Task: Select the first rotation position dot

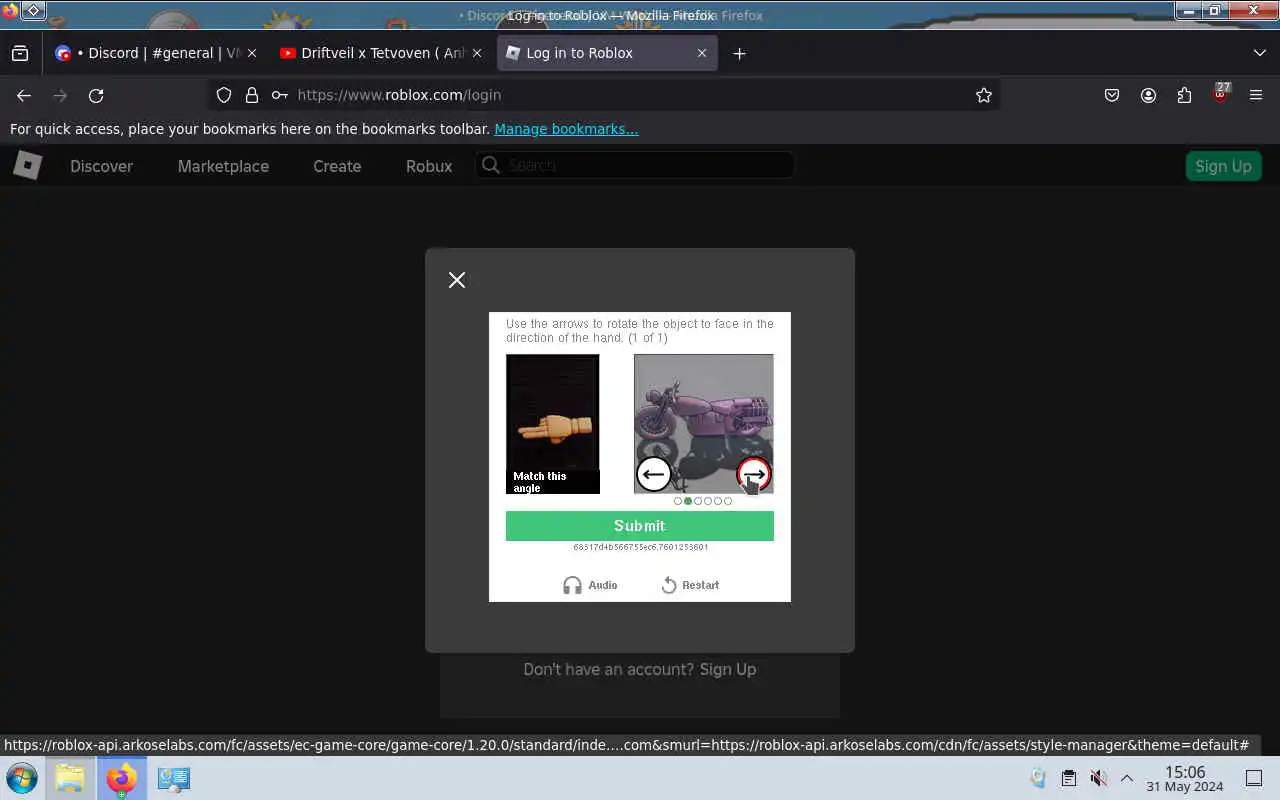Action: pos(678,501)
